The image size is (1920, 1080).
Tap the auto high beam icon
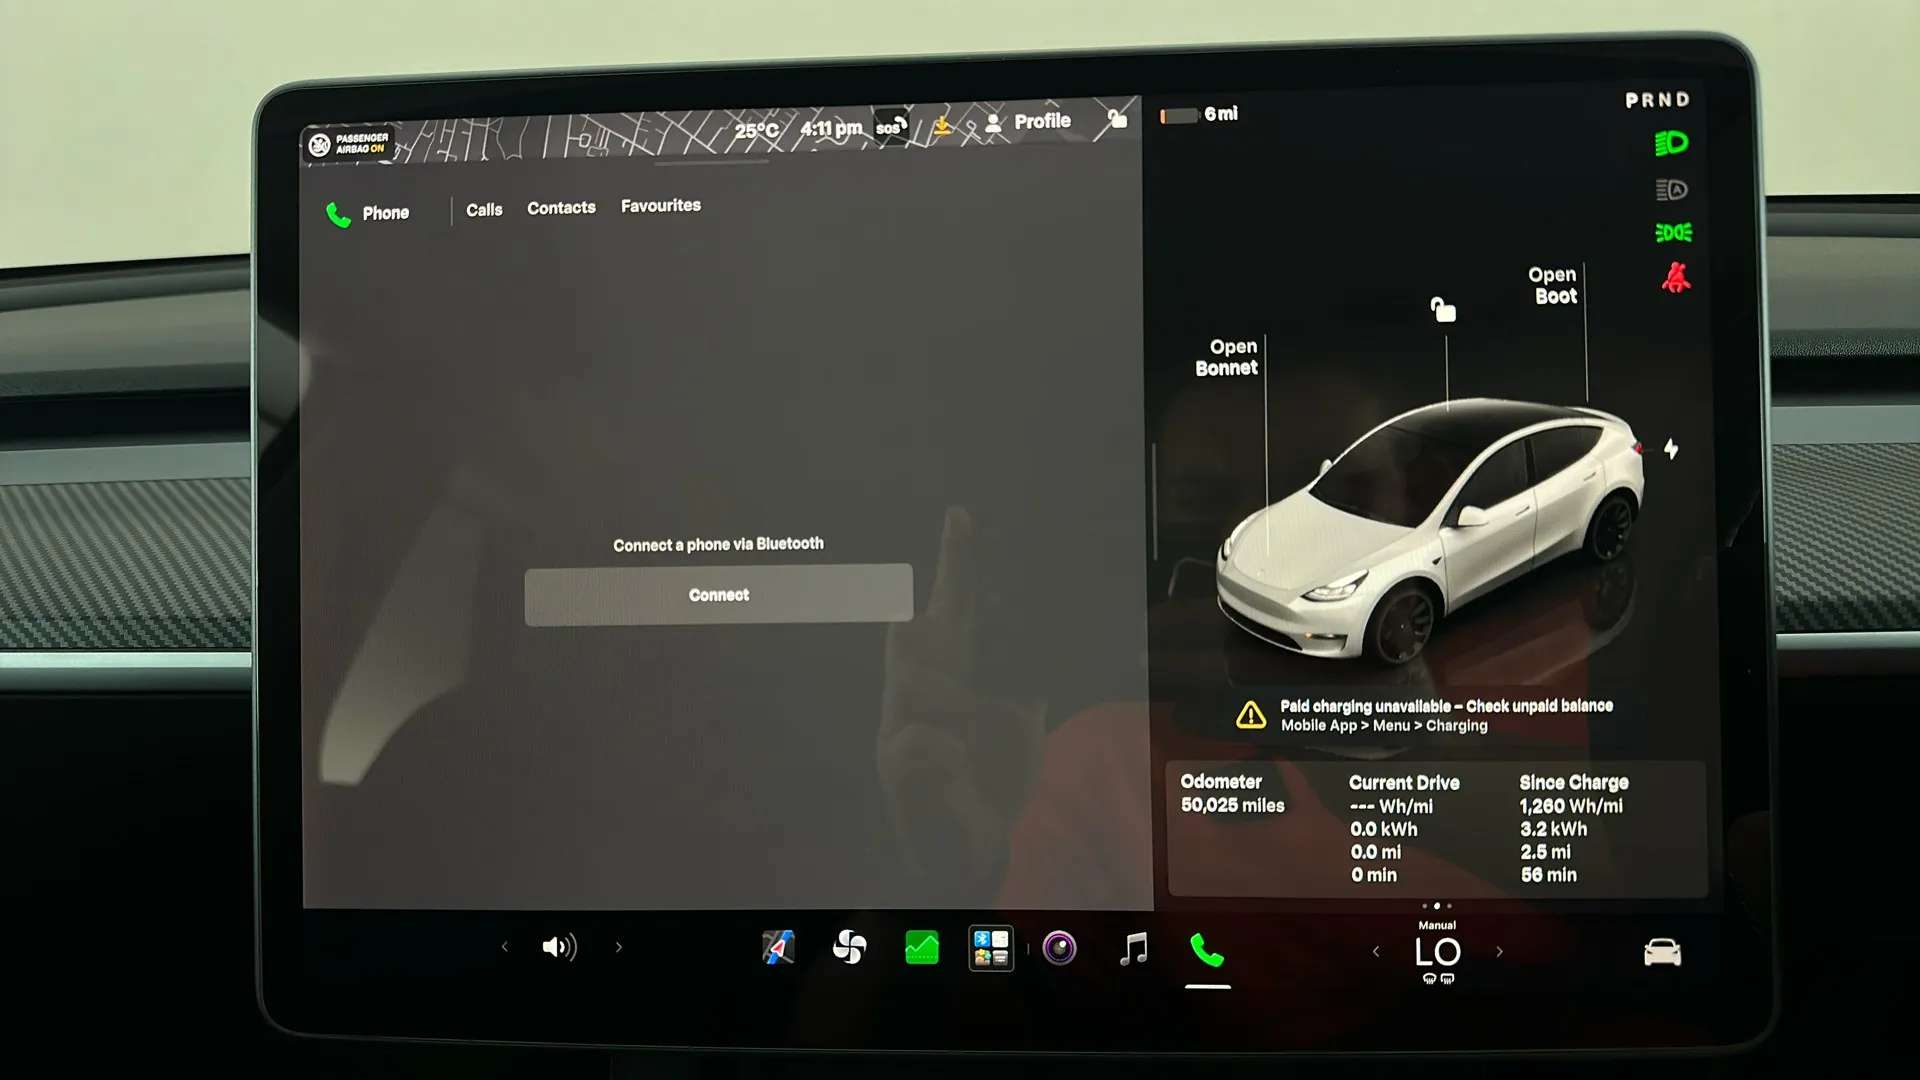1672,190
